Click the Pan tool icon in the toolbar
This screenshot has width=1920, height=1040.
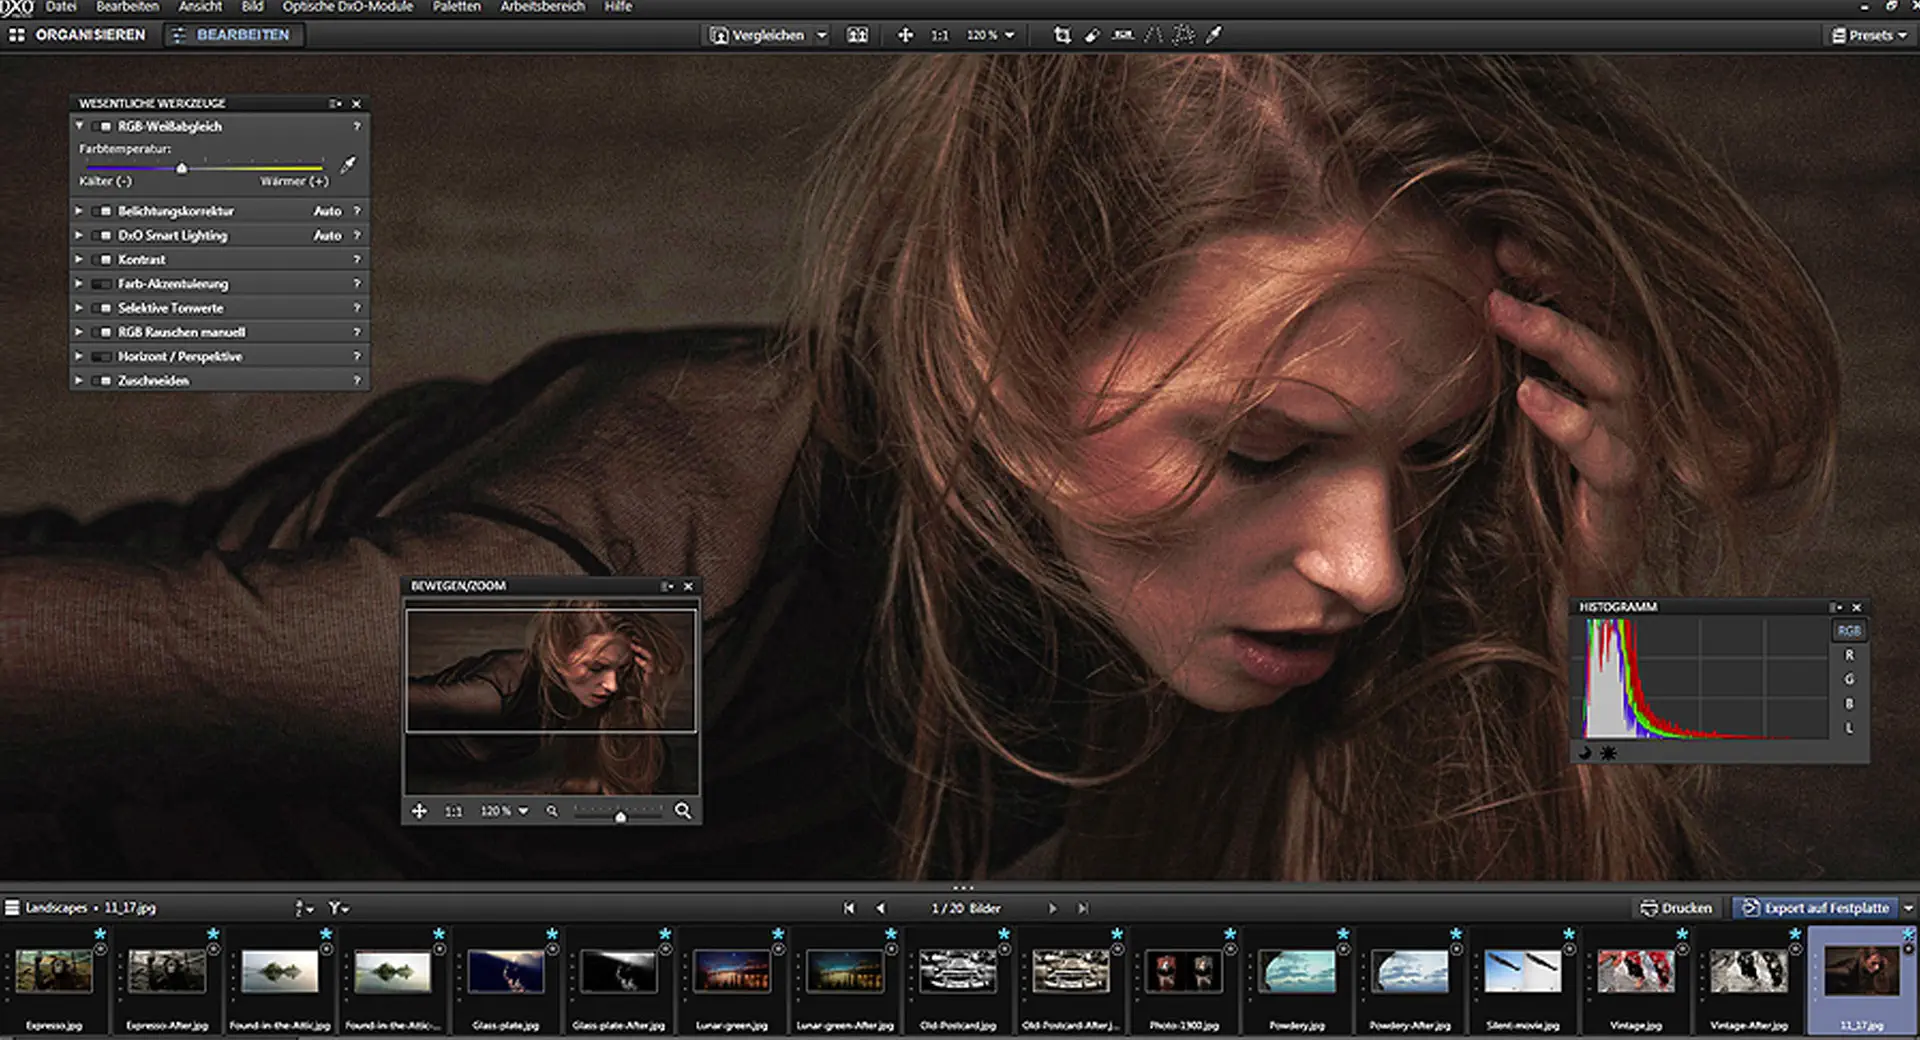click(x=904, y=35)
